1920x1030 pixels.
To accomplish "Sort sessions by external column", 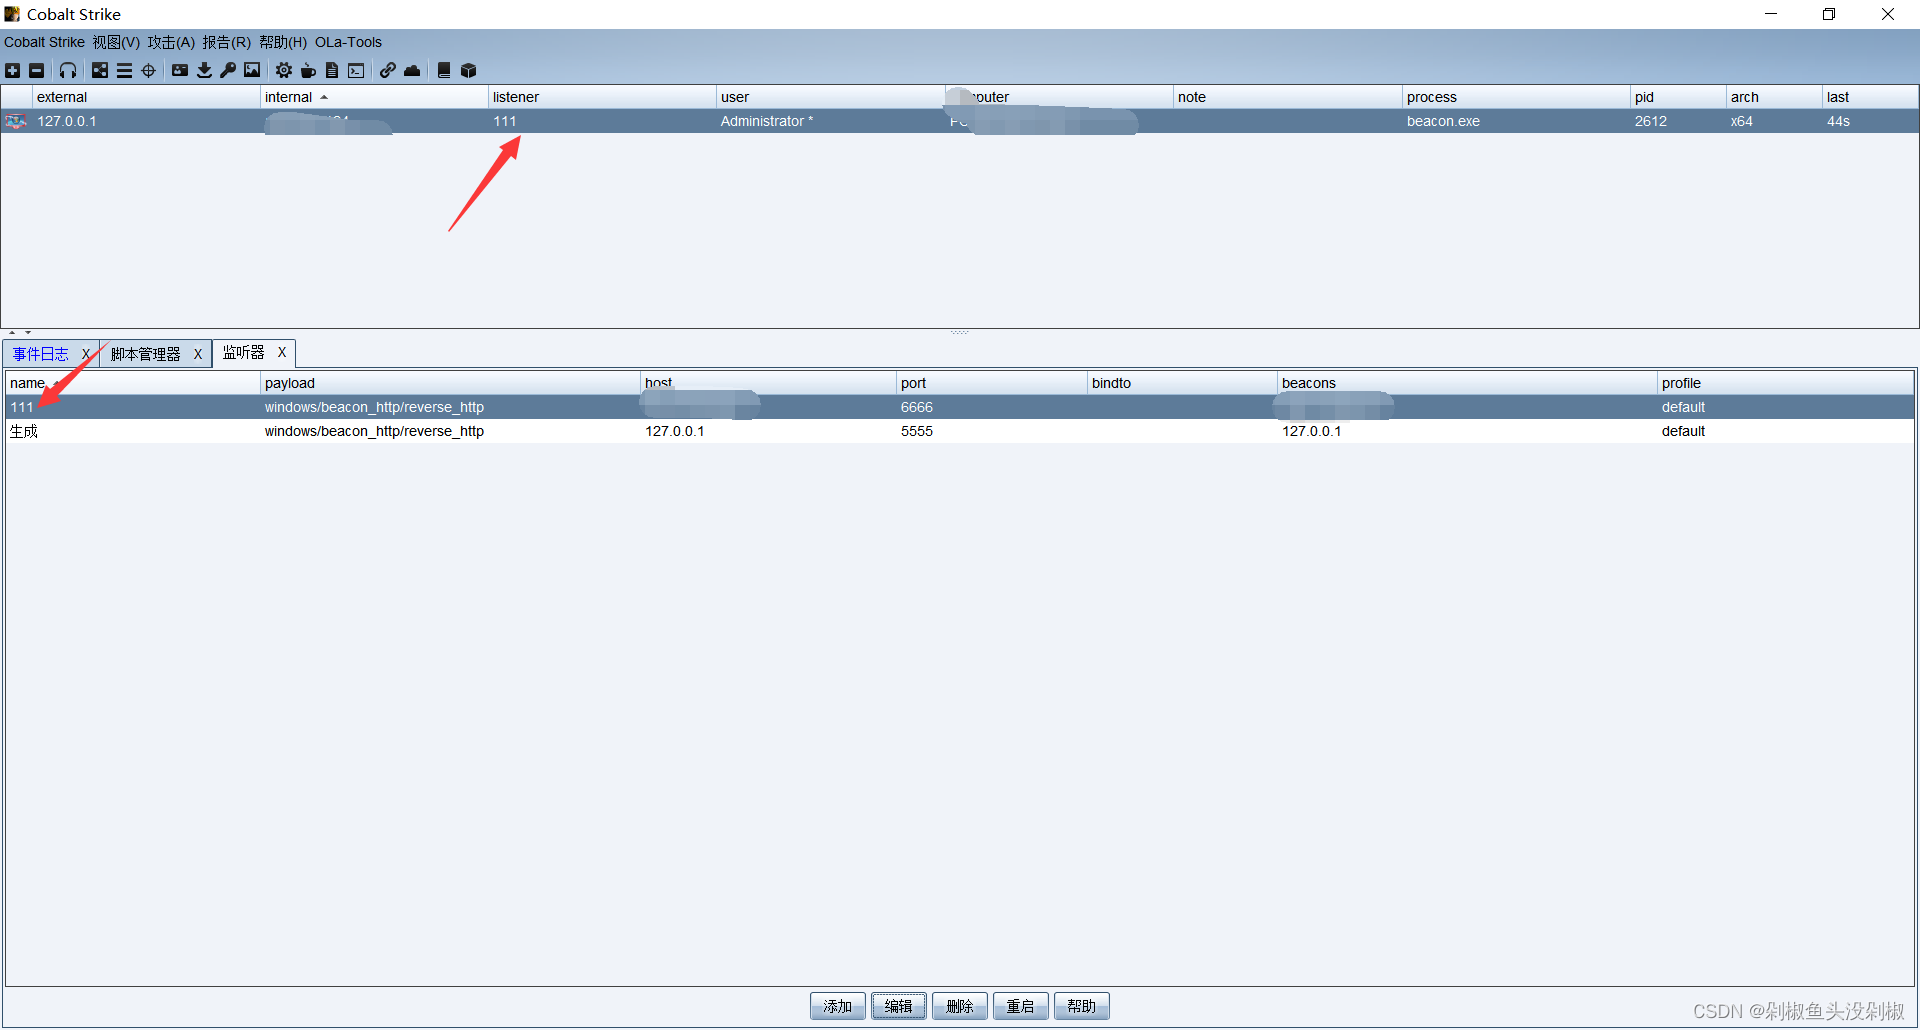I will pos(146,97).
